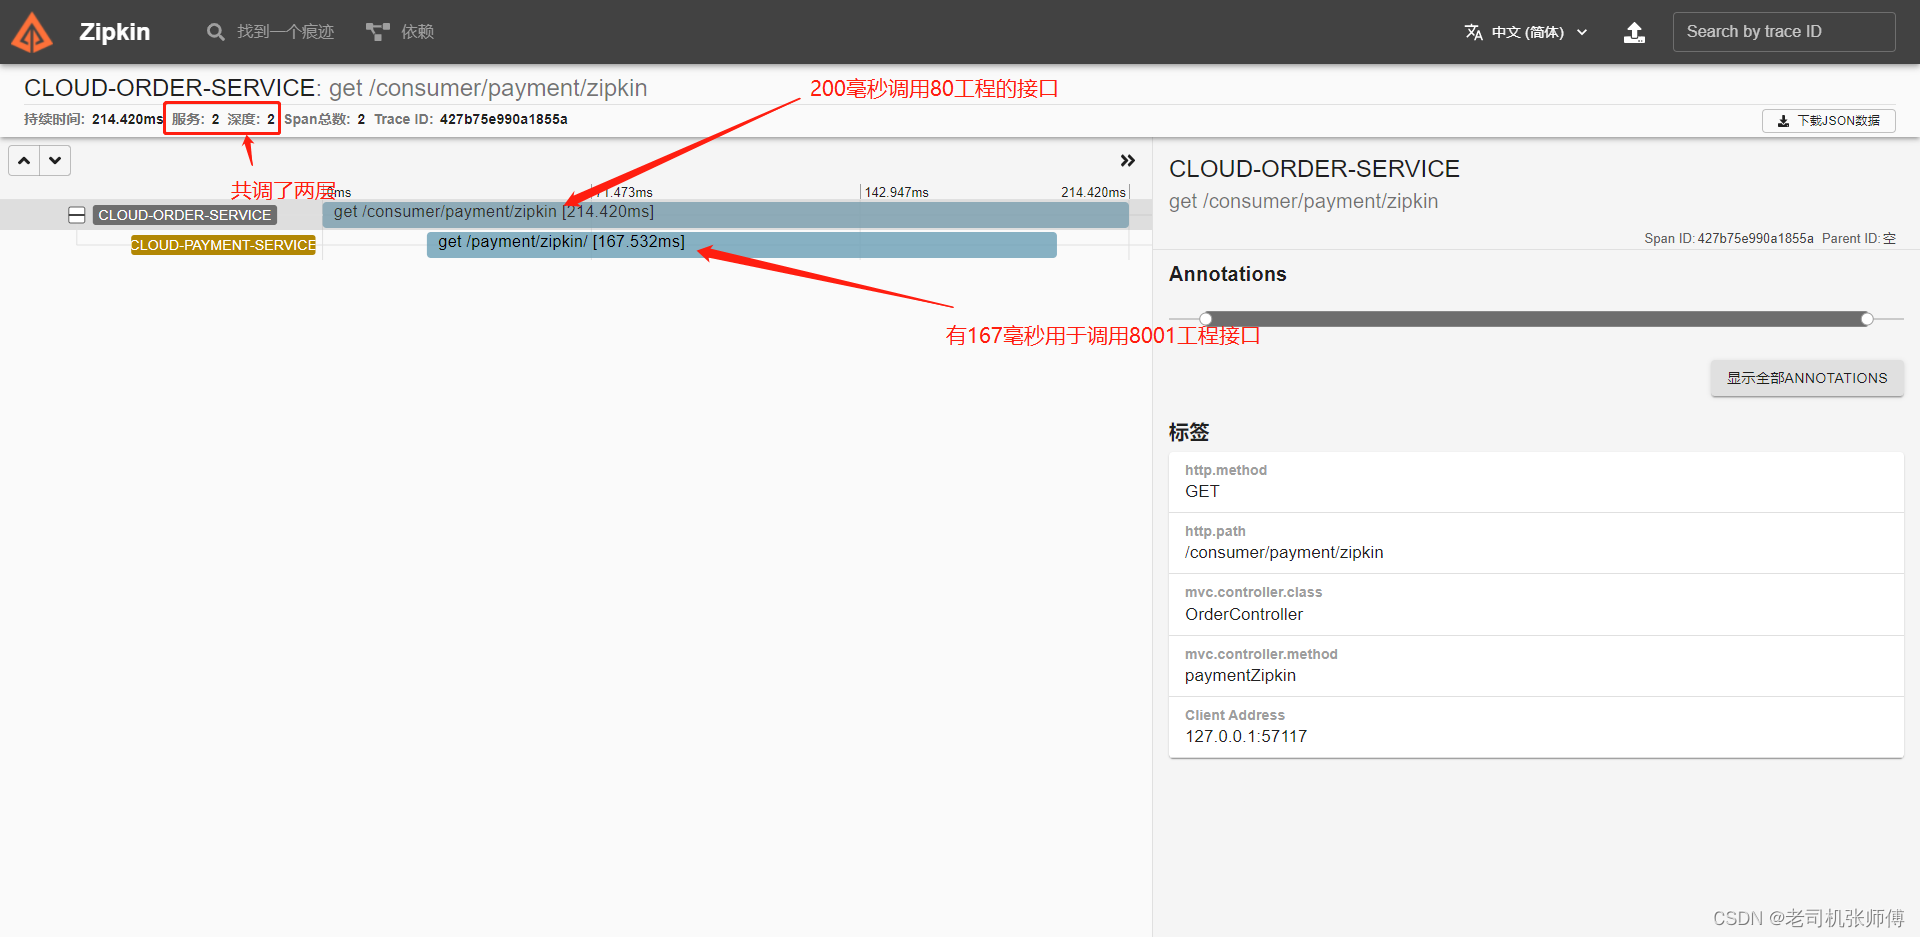
Task: Select the CLOUD-PAYMENT-SERVICE service label
Action: point(223,245)
